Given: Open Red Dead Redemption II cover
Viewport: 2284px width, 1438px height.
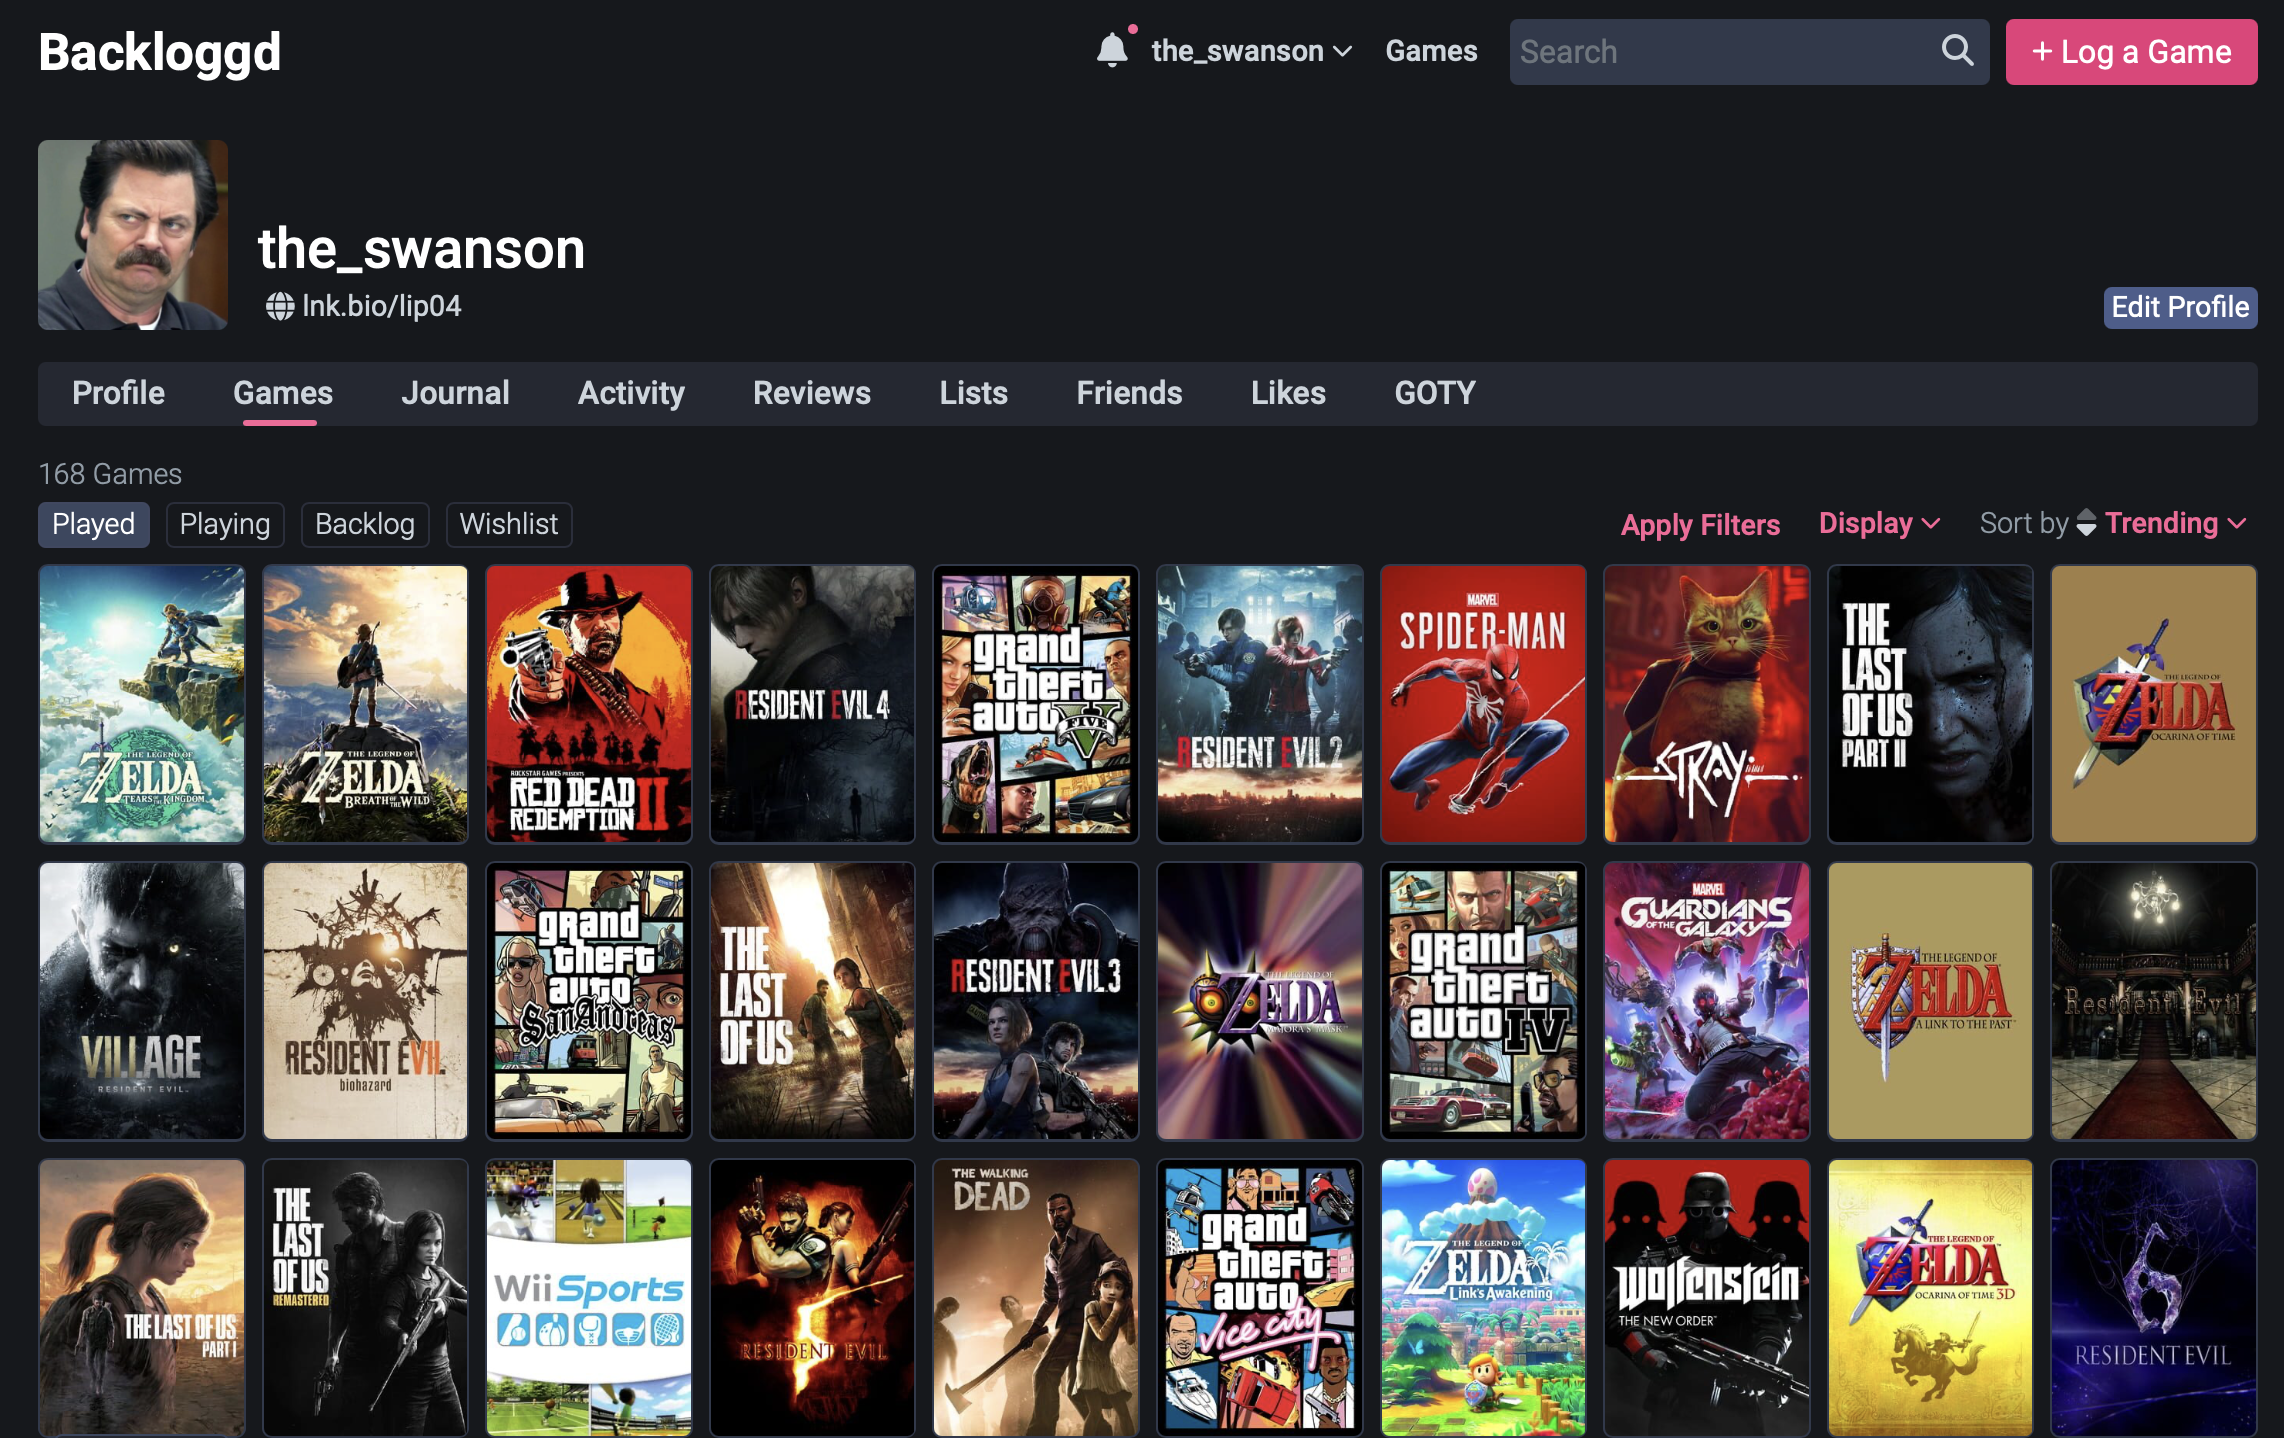Looking at the screenshot, I should pos(589,703).
